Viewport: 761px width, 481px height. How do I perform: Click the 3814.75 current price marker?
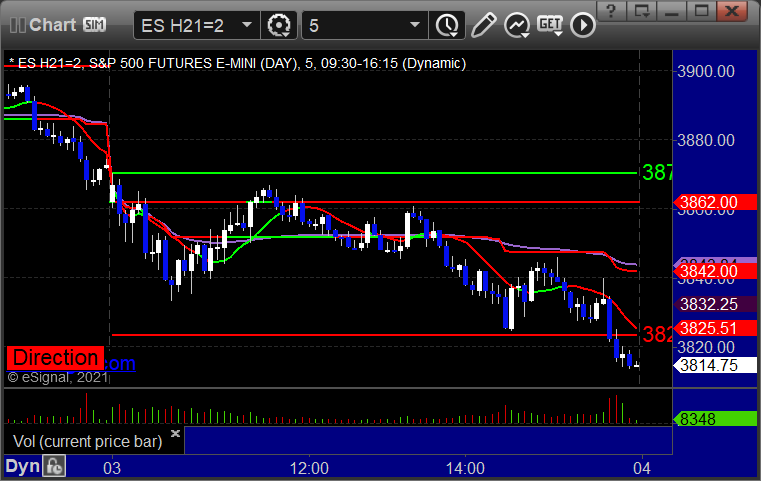715,365
